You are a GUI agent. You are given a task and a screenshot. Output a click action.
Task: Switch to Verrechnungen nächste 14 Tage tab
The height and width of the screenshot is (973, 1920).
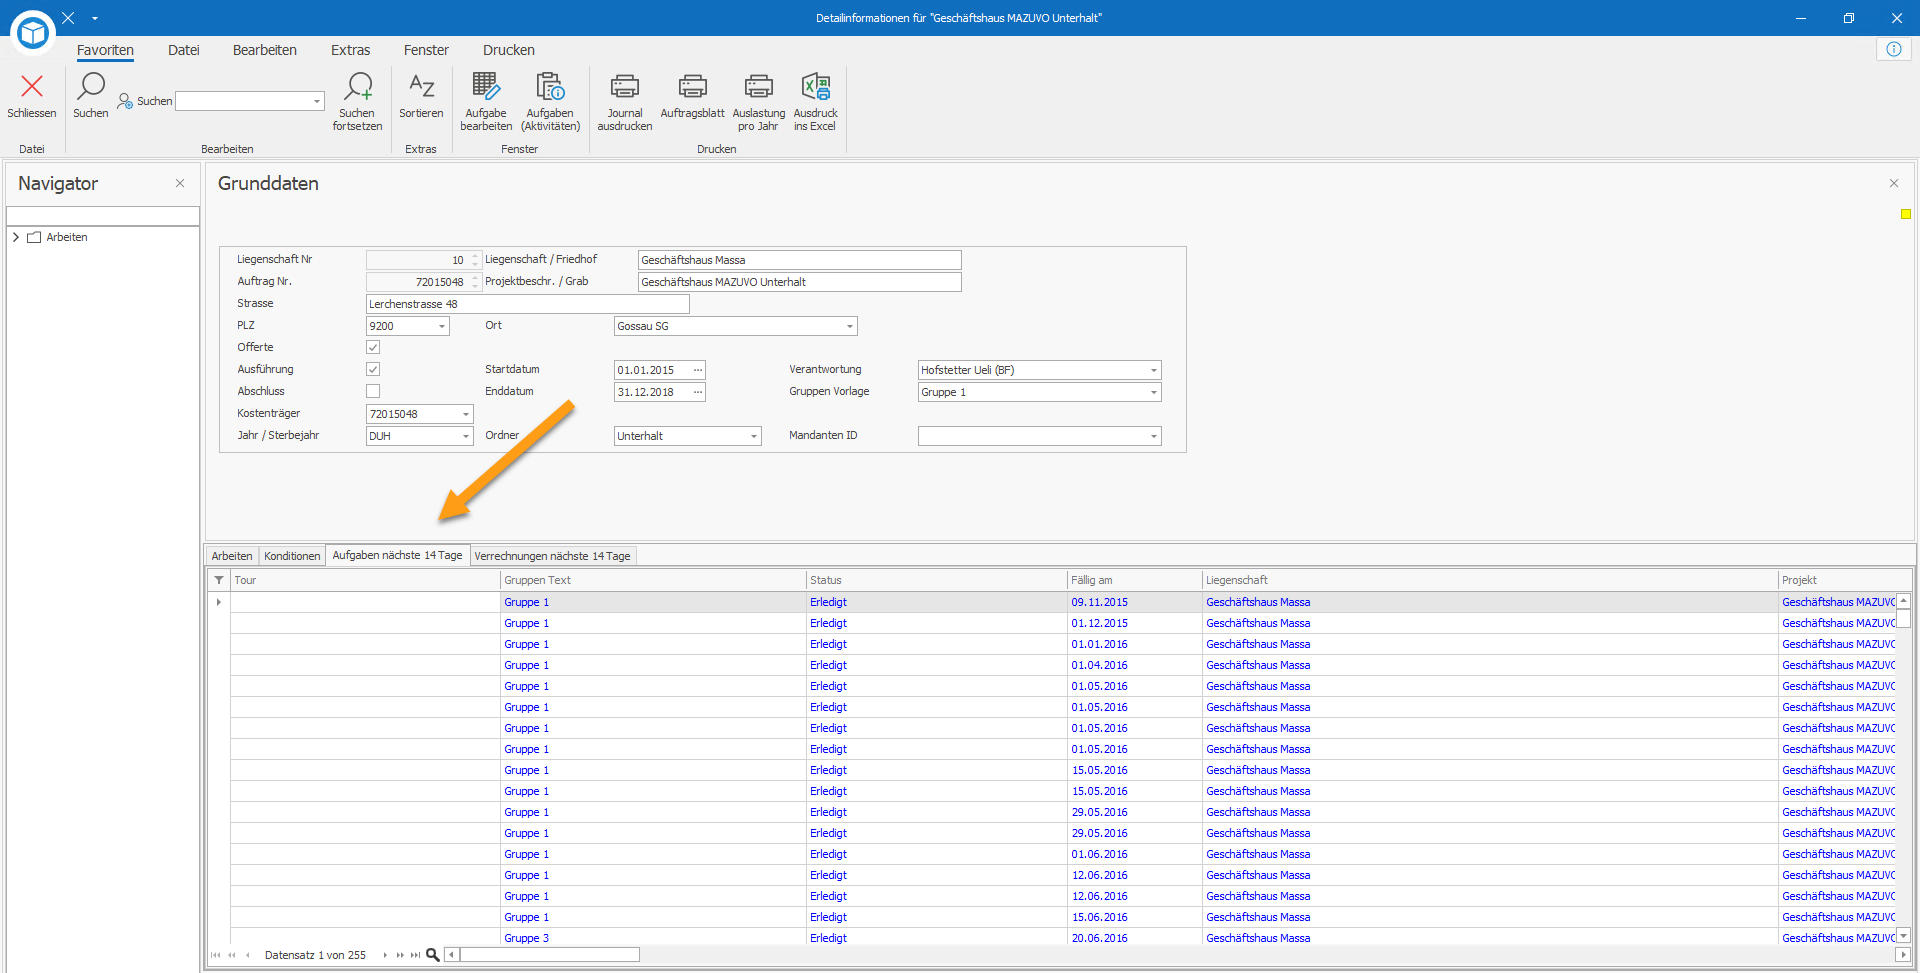pos(552,556)
